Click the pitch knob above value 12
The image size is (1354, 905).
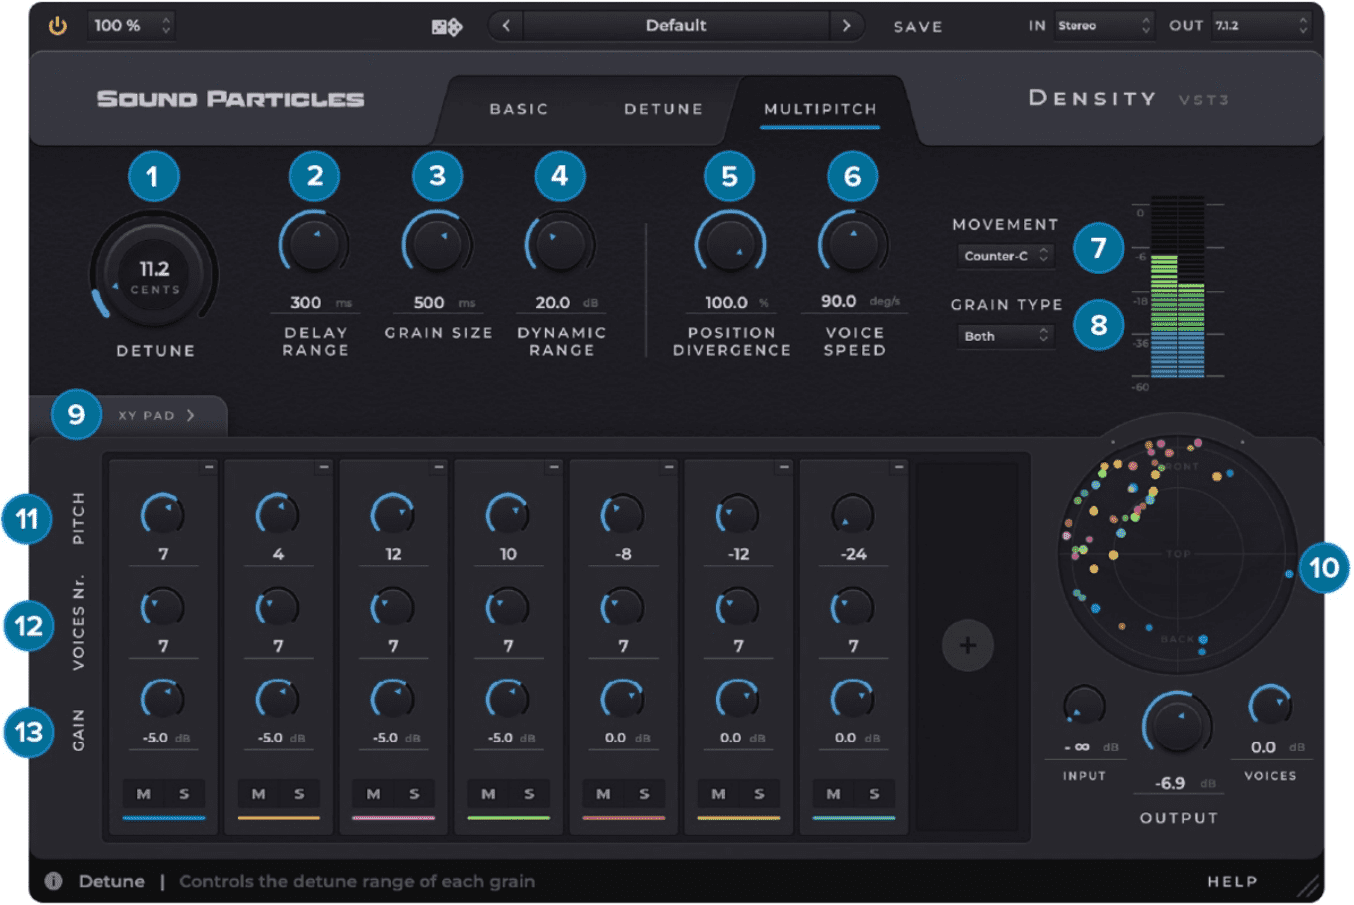[392, 516]
